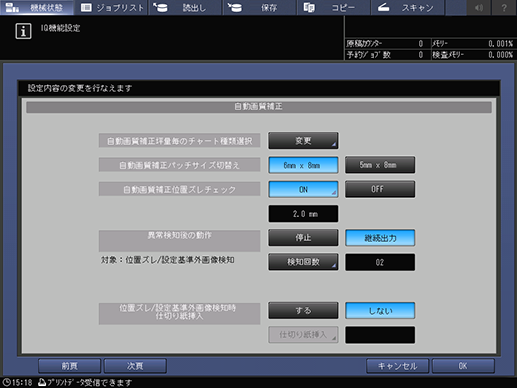
Task: Click the 自動画質補正坪量毎のチャート種類選択 label
Action: click(179, 141)
